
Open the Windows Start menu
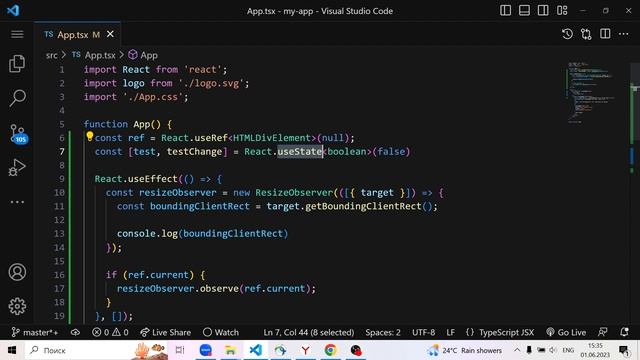click(12, 350)
